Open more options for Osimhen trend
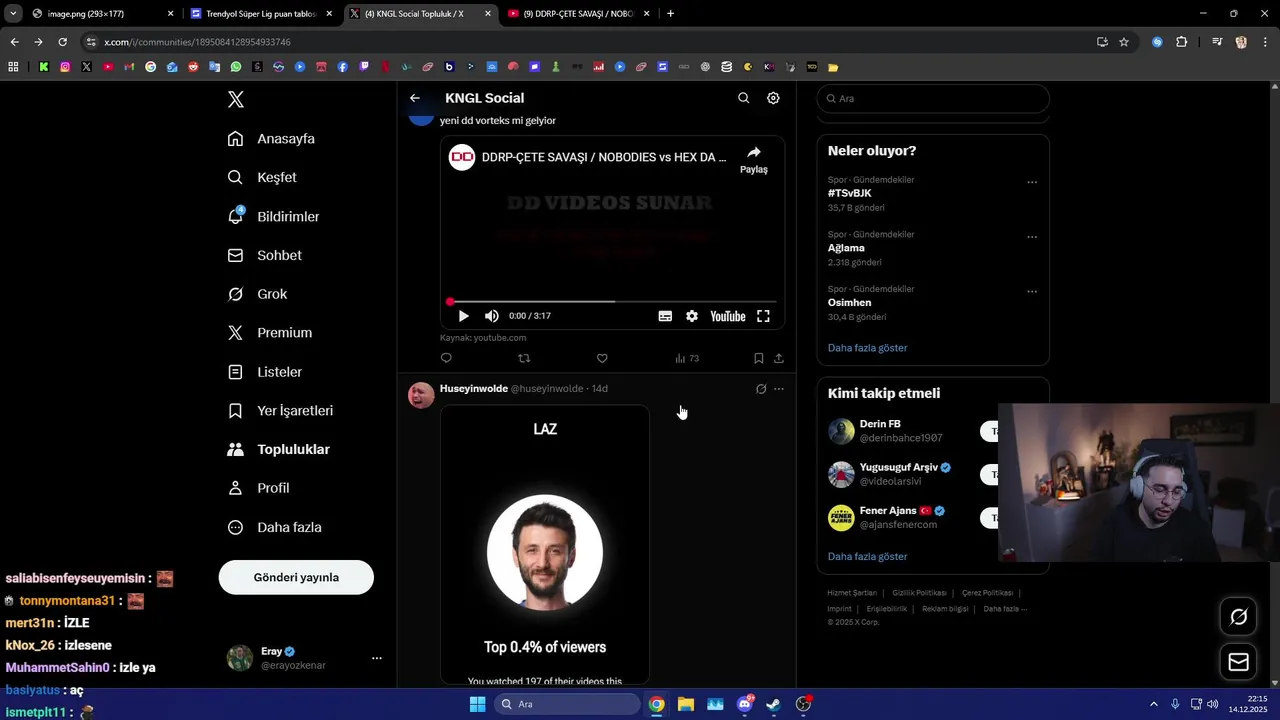 [x=1032, y=292]
